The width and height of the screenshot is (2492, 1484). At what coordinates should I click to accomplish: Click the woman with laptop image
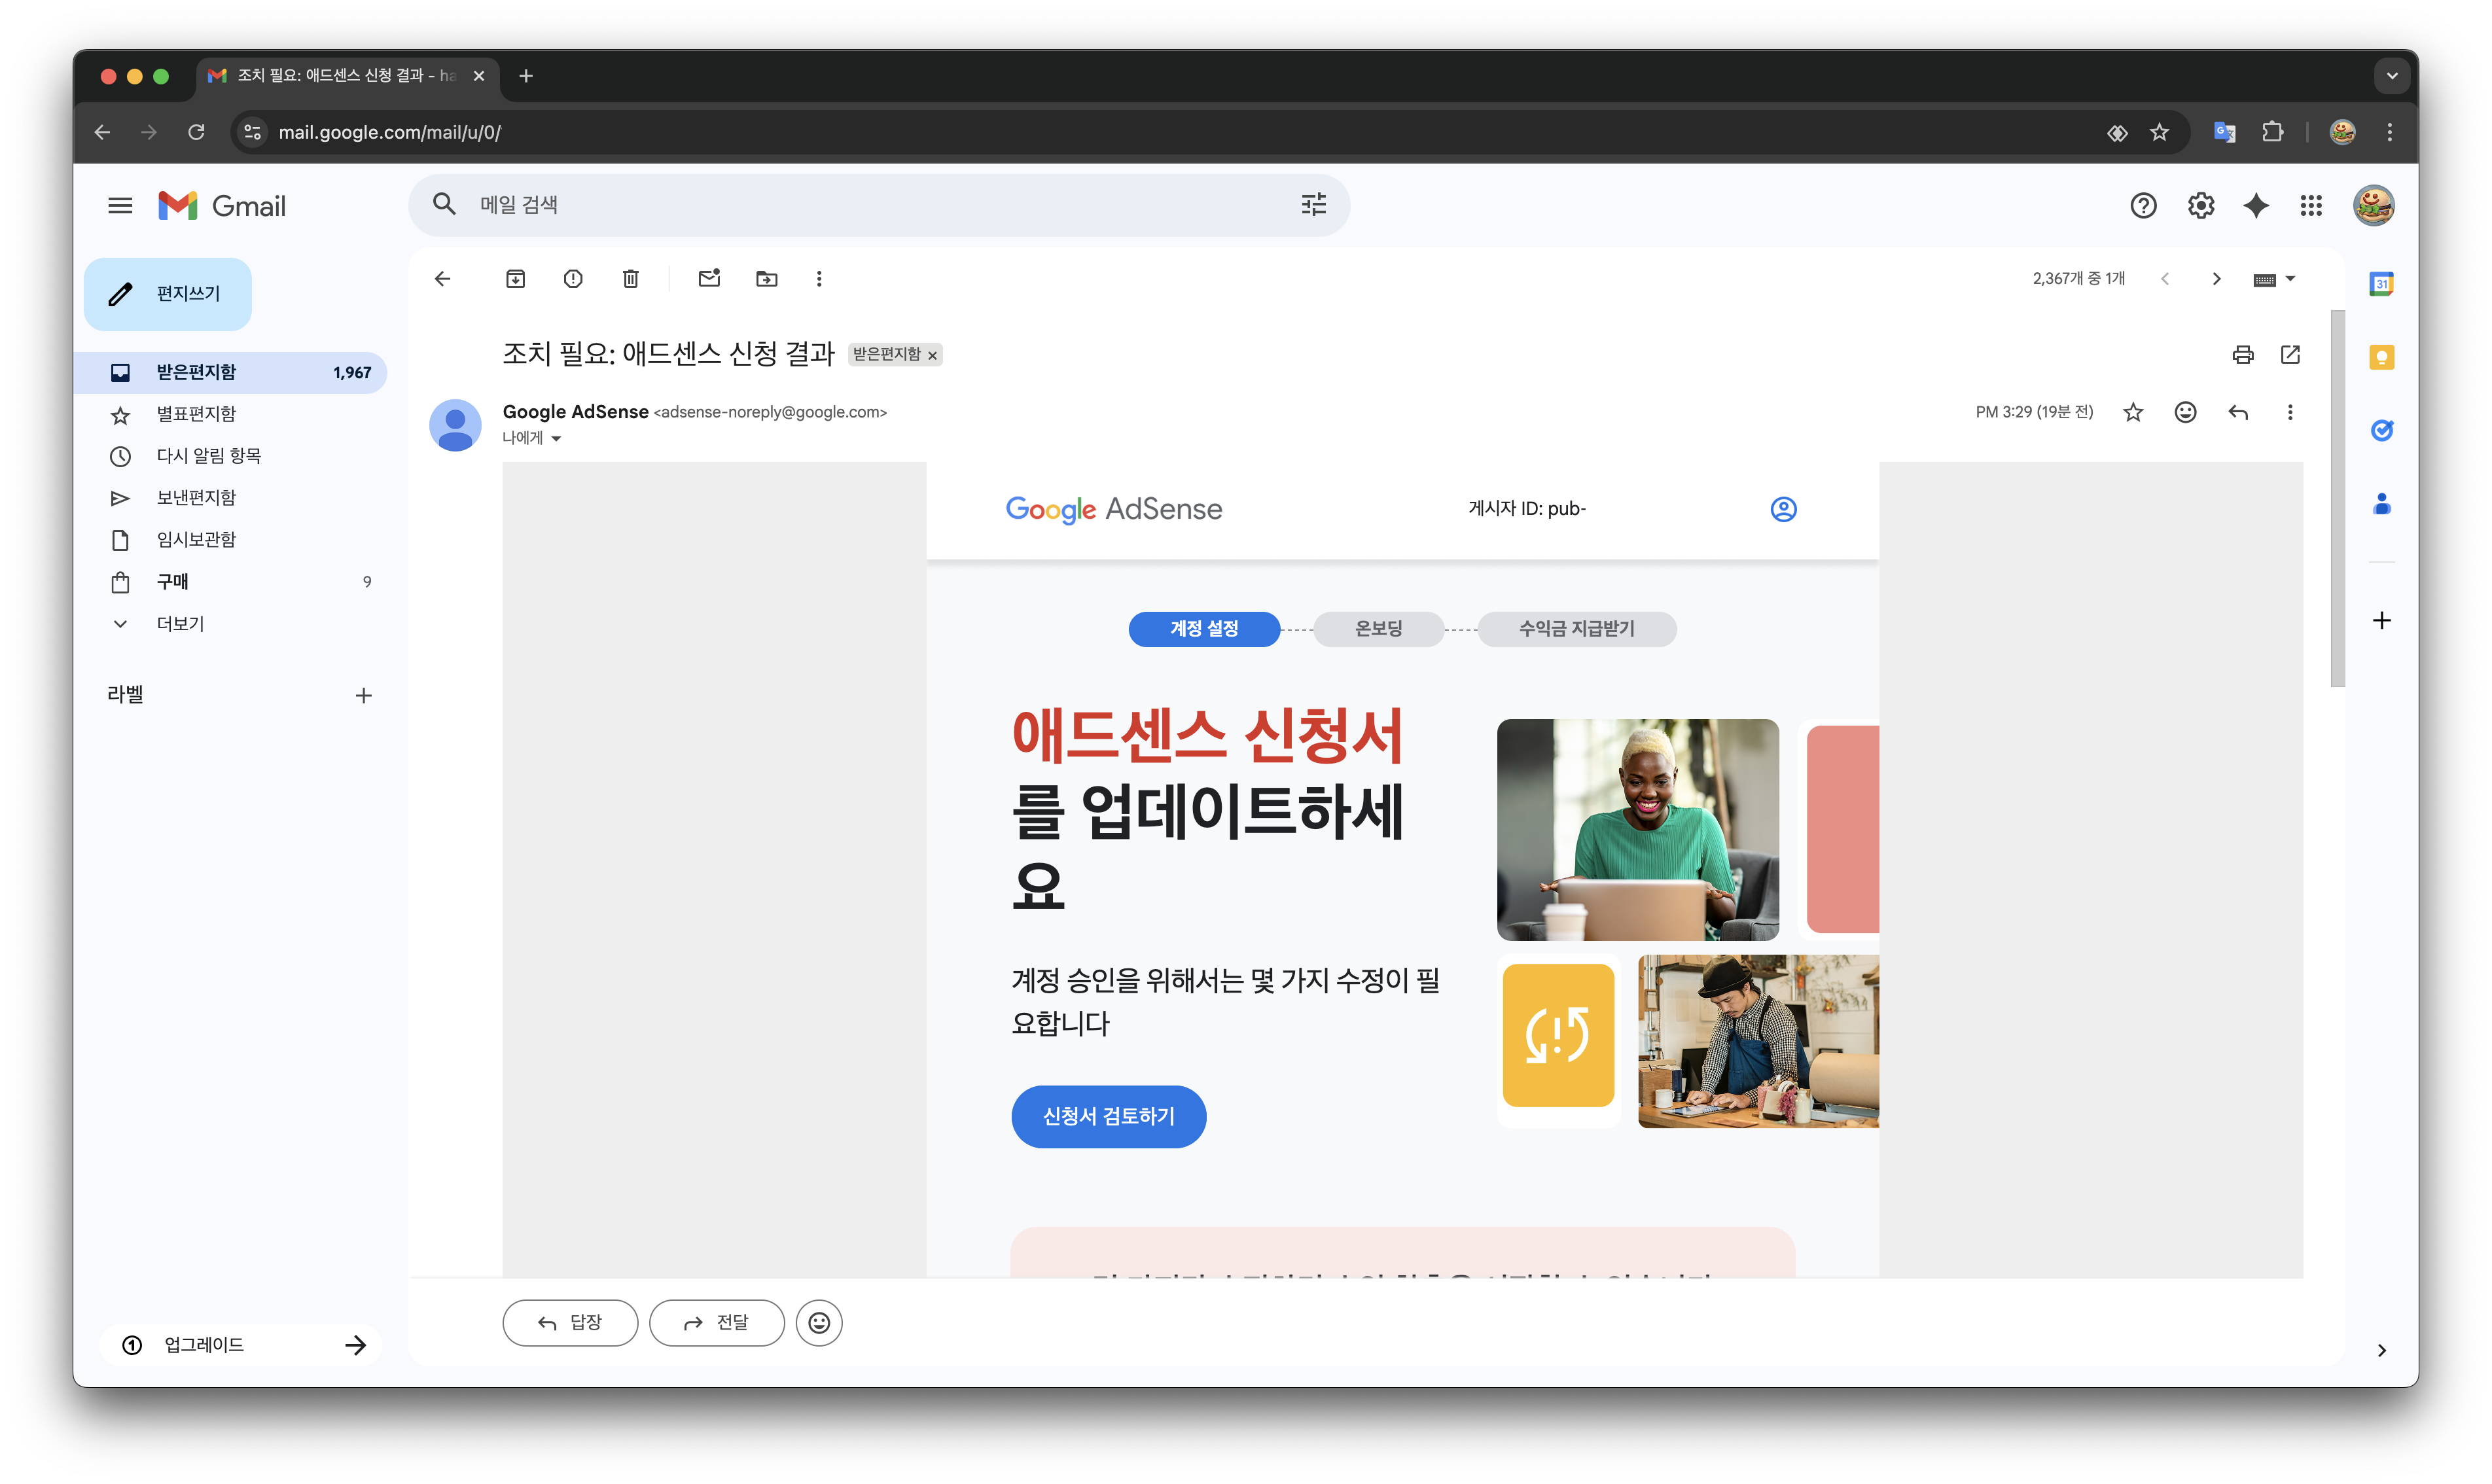pyautogui.click(x=1637, y=830)
